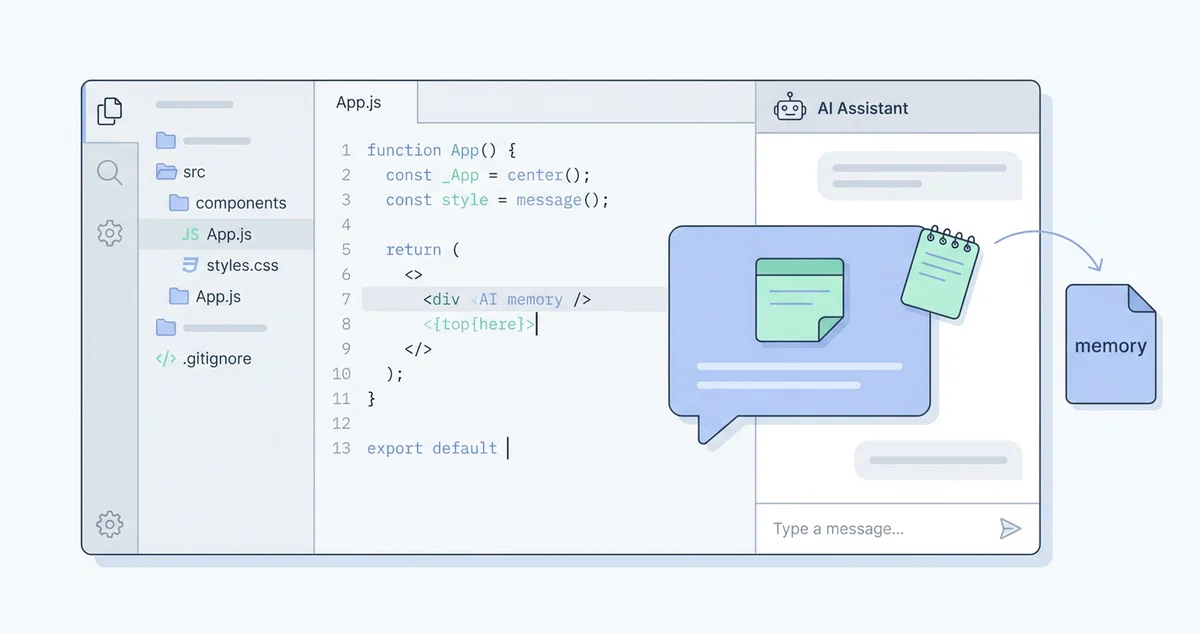Open the blue memory file icon
Image resolution: width=1200 pixels, height=634 pixels.
1110,345
